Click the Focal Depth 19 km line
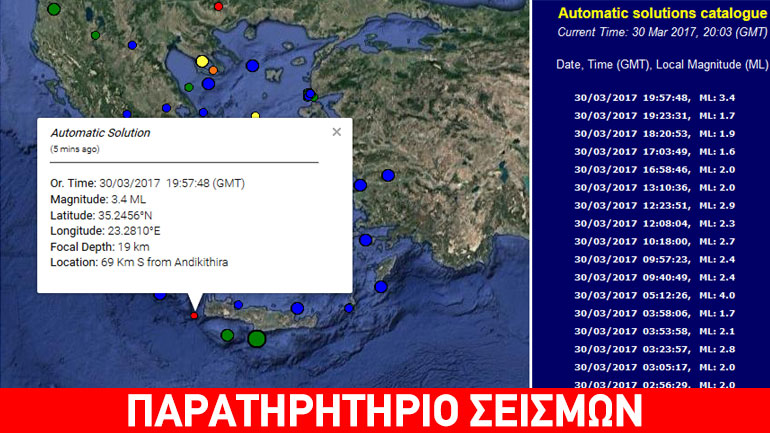 point(100,247)
